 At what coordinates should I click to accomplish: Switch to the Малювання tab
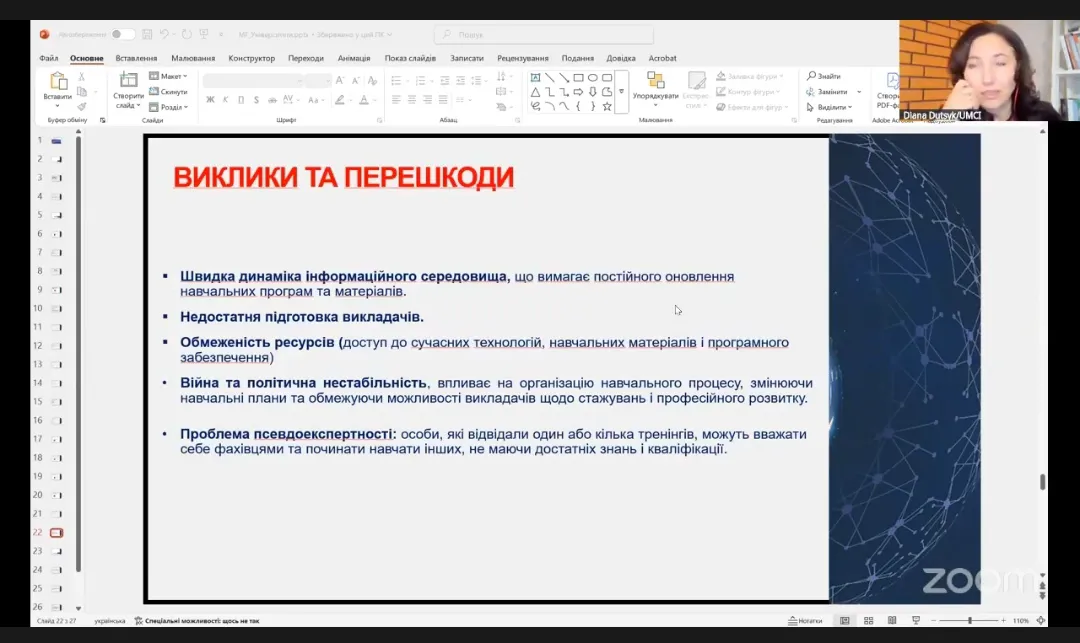coord(193,58)
